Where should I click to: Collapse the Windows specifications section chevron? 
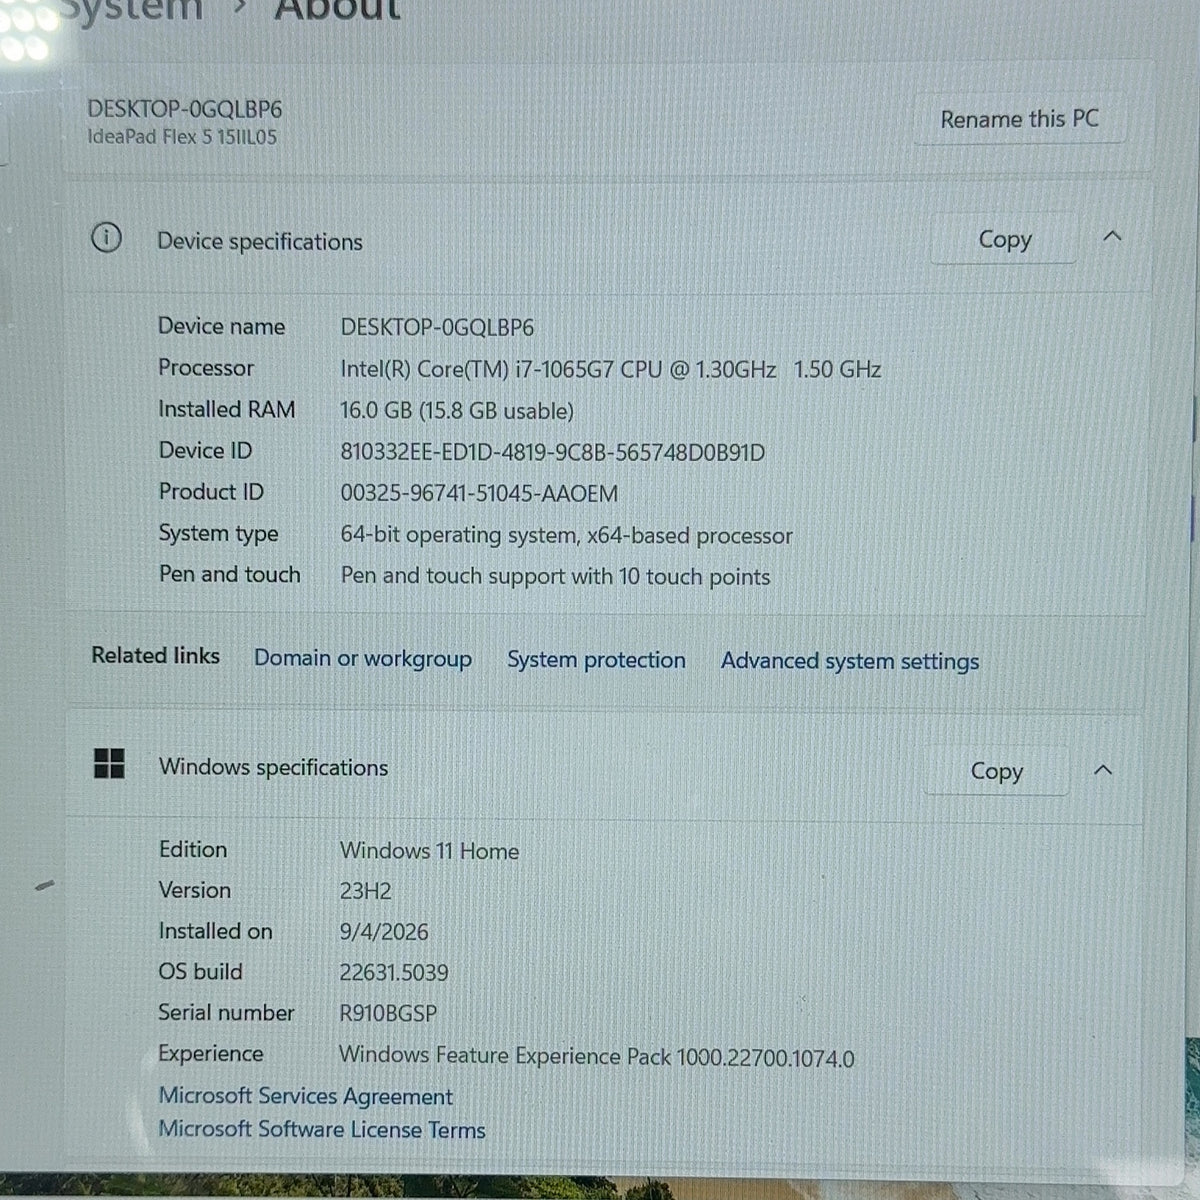[1103, 770]
